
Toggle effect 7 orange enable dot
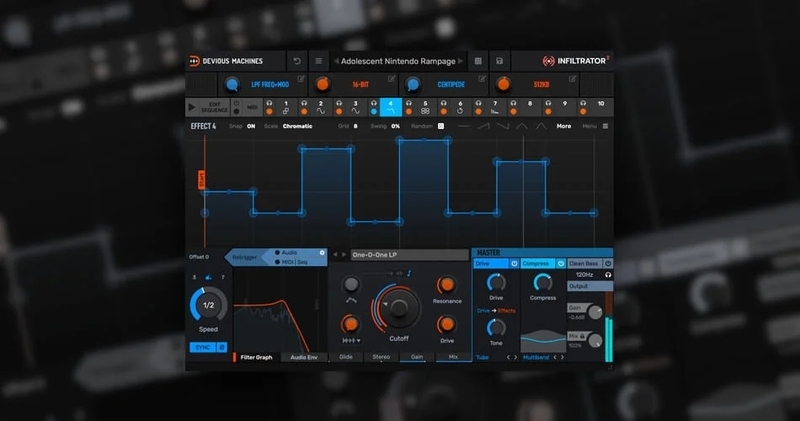pos(478,112)
